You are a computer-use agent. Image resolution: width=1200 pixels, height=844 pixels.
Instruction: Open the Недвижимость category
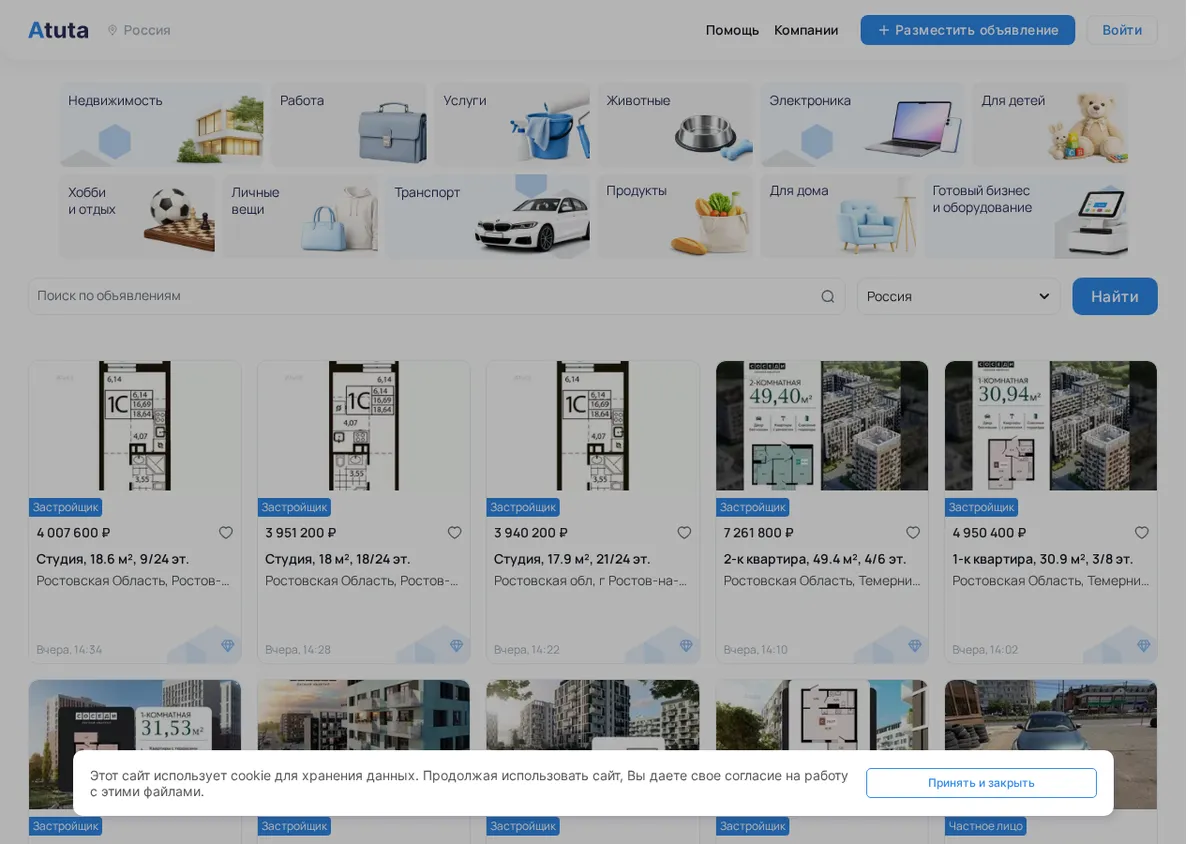(161, 124)
